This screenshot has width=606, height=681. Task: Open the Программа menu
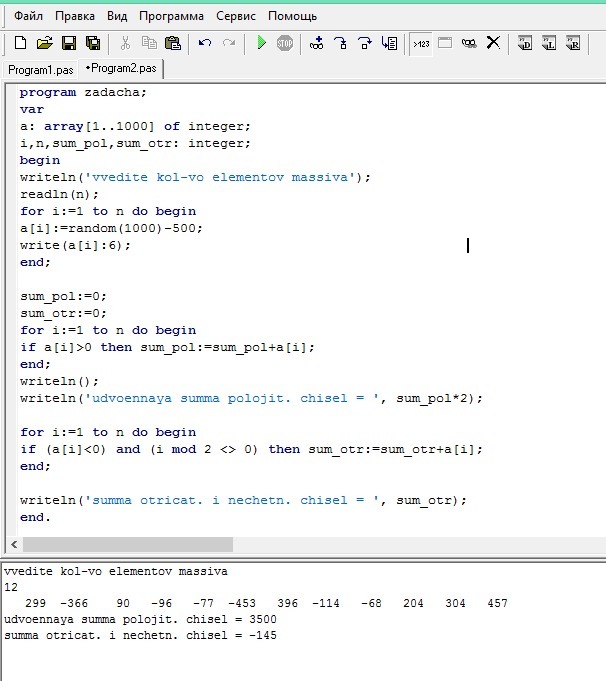pos(171,16)
